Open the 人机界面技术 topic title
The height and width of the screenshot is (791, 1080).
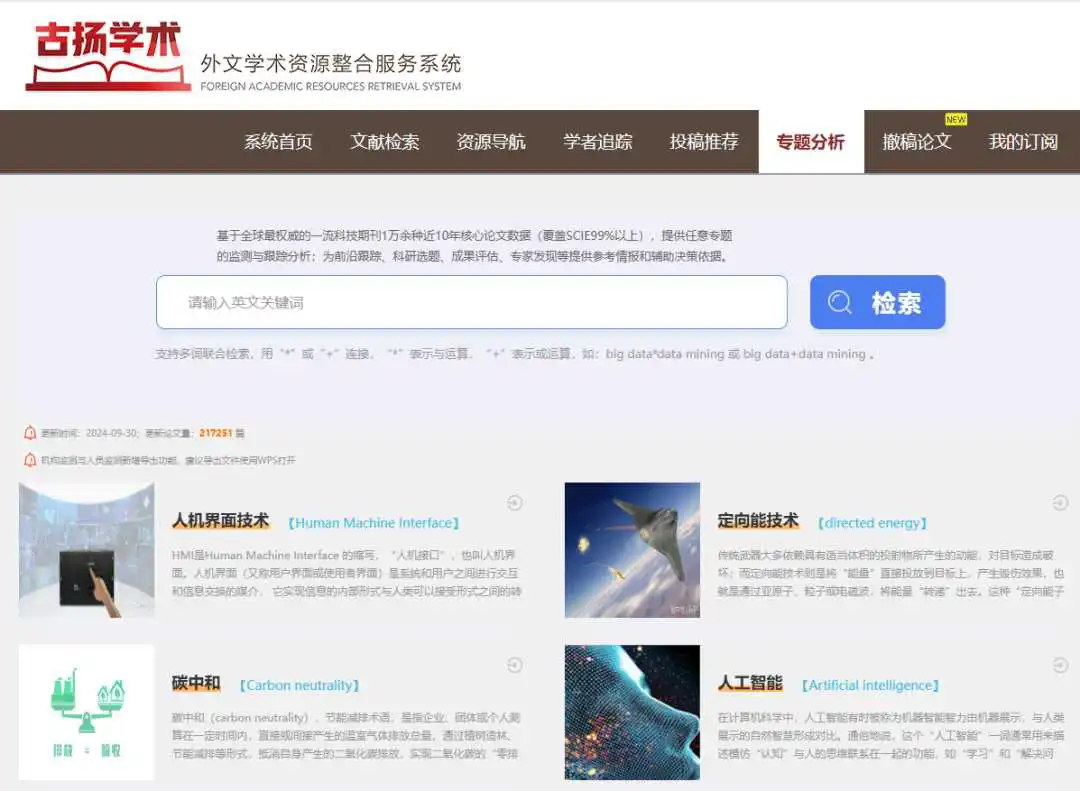(x=220, y=521)
